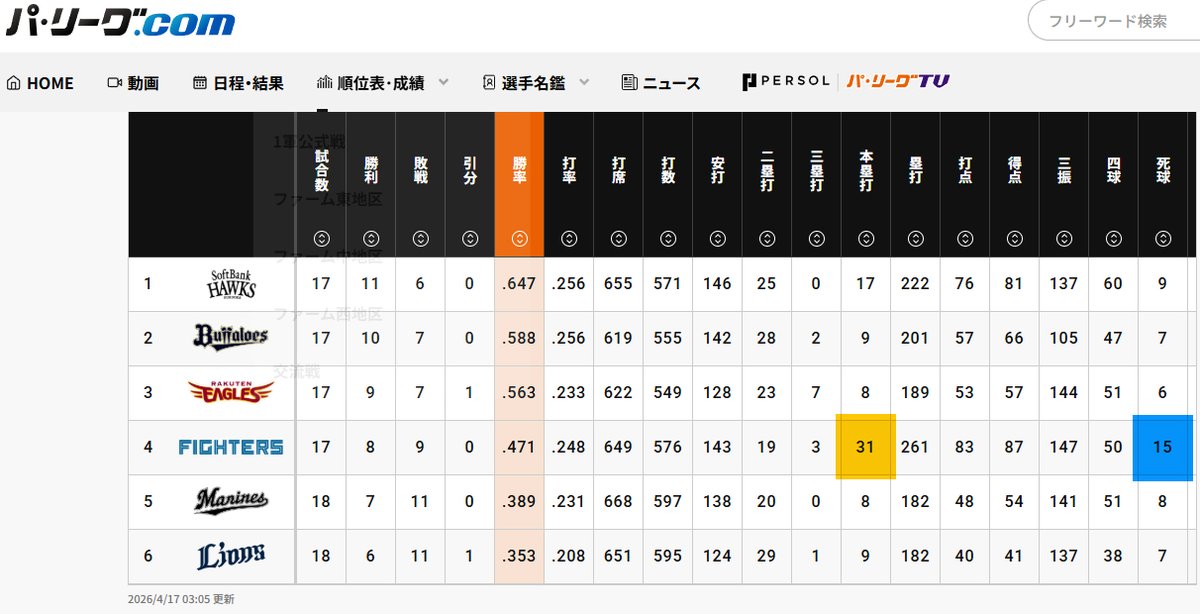Select 交流戦 in the dropdown list
1200x614 pixels.
[x=298, y=371]
